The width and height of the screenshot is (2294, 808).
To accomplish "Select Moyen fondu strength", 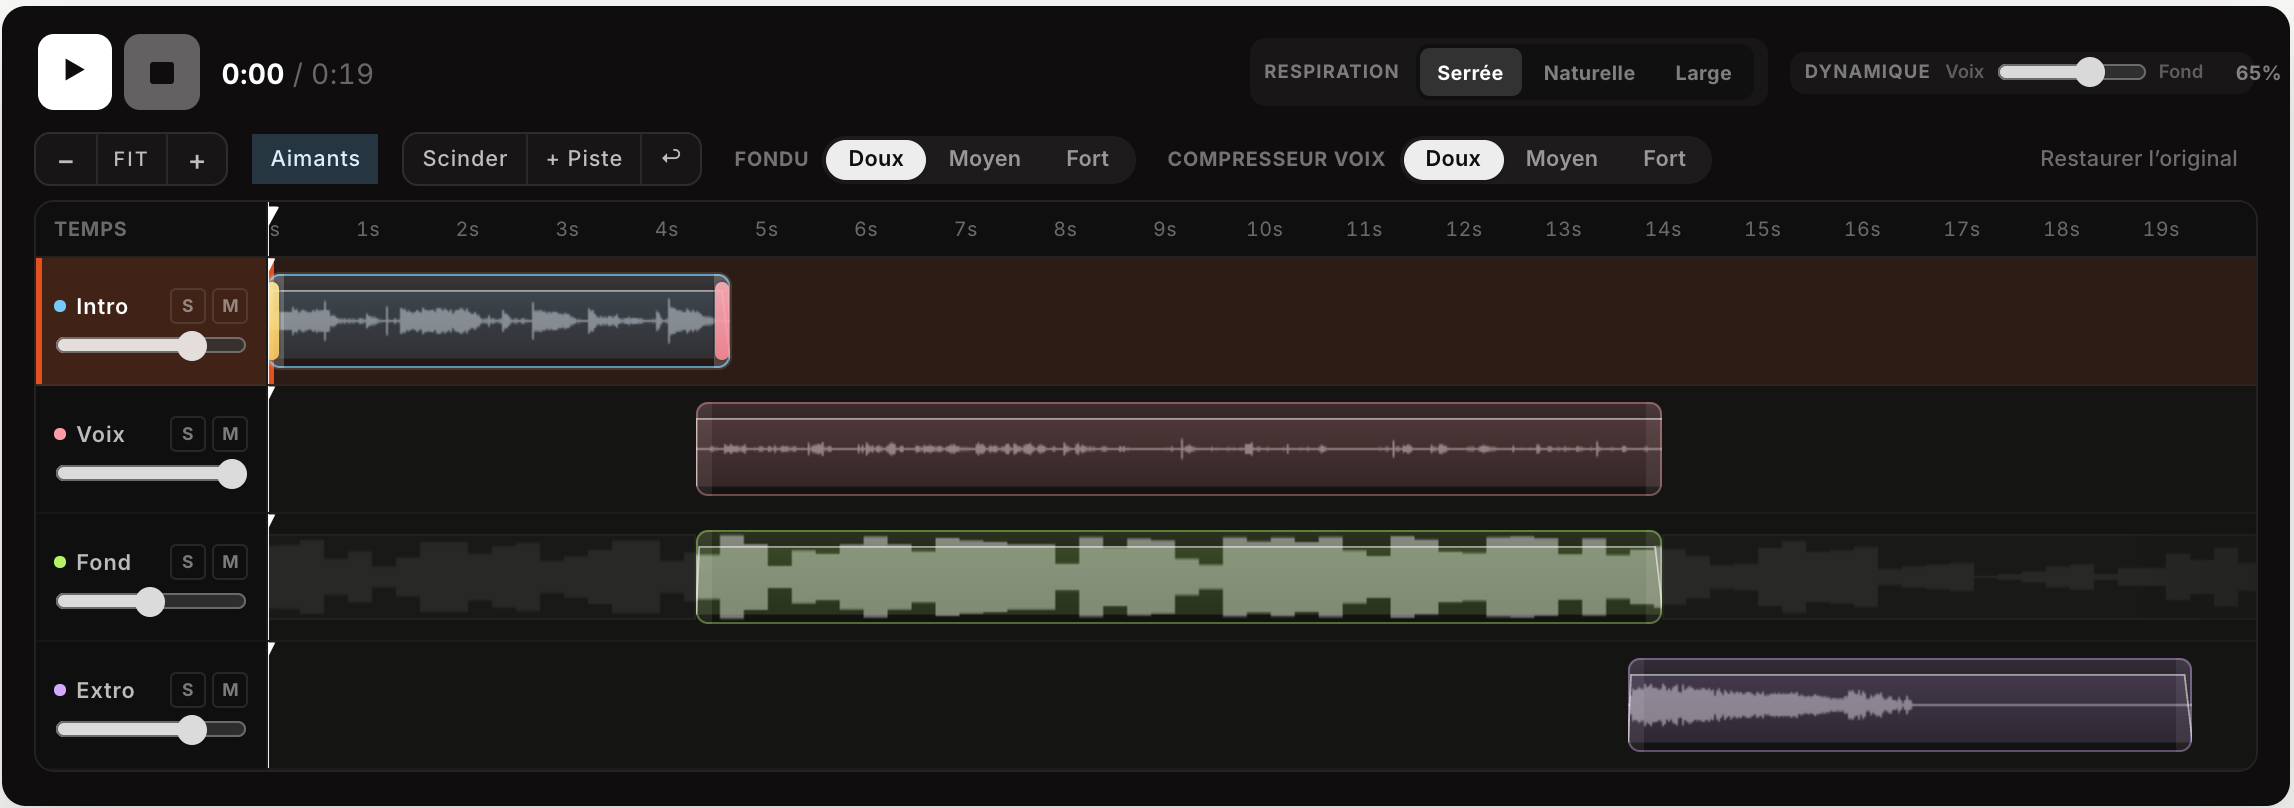I will (984, 159).
